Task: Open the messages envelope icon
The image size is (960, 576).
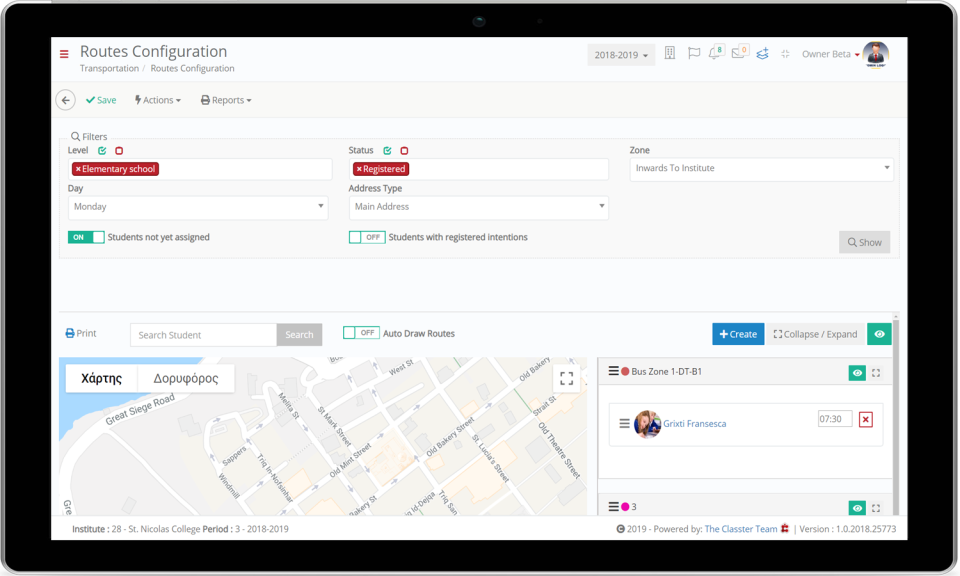Action: (740, 54)
